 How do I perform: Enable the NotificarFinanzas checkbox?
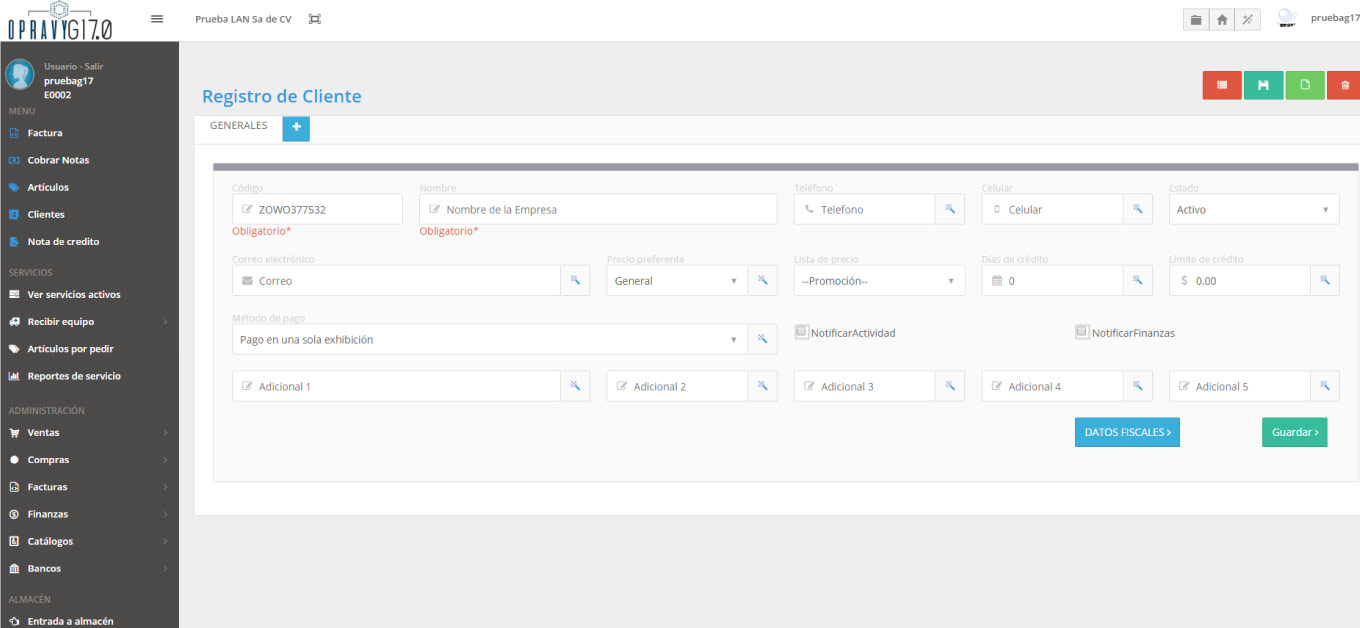point(1082,330)
